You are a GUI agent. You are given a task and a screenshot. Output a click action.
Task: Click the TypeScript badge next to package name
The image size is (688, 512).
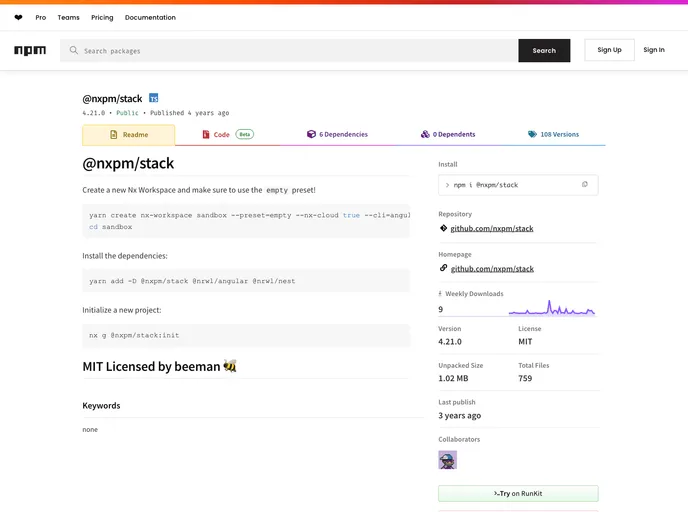coord(154,98)
